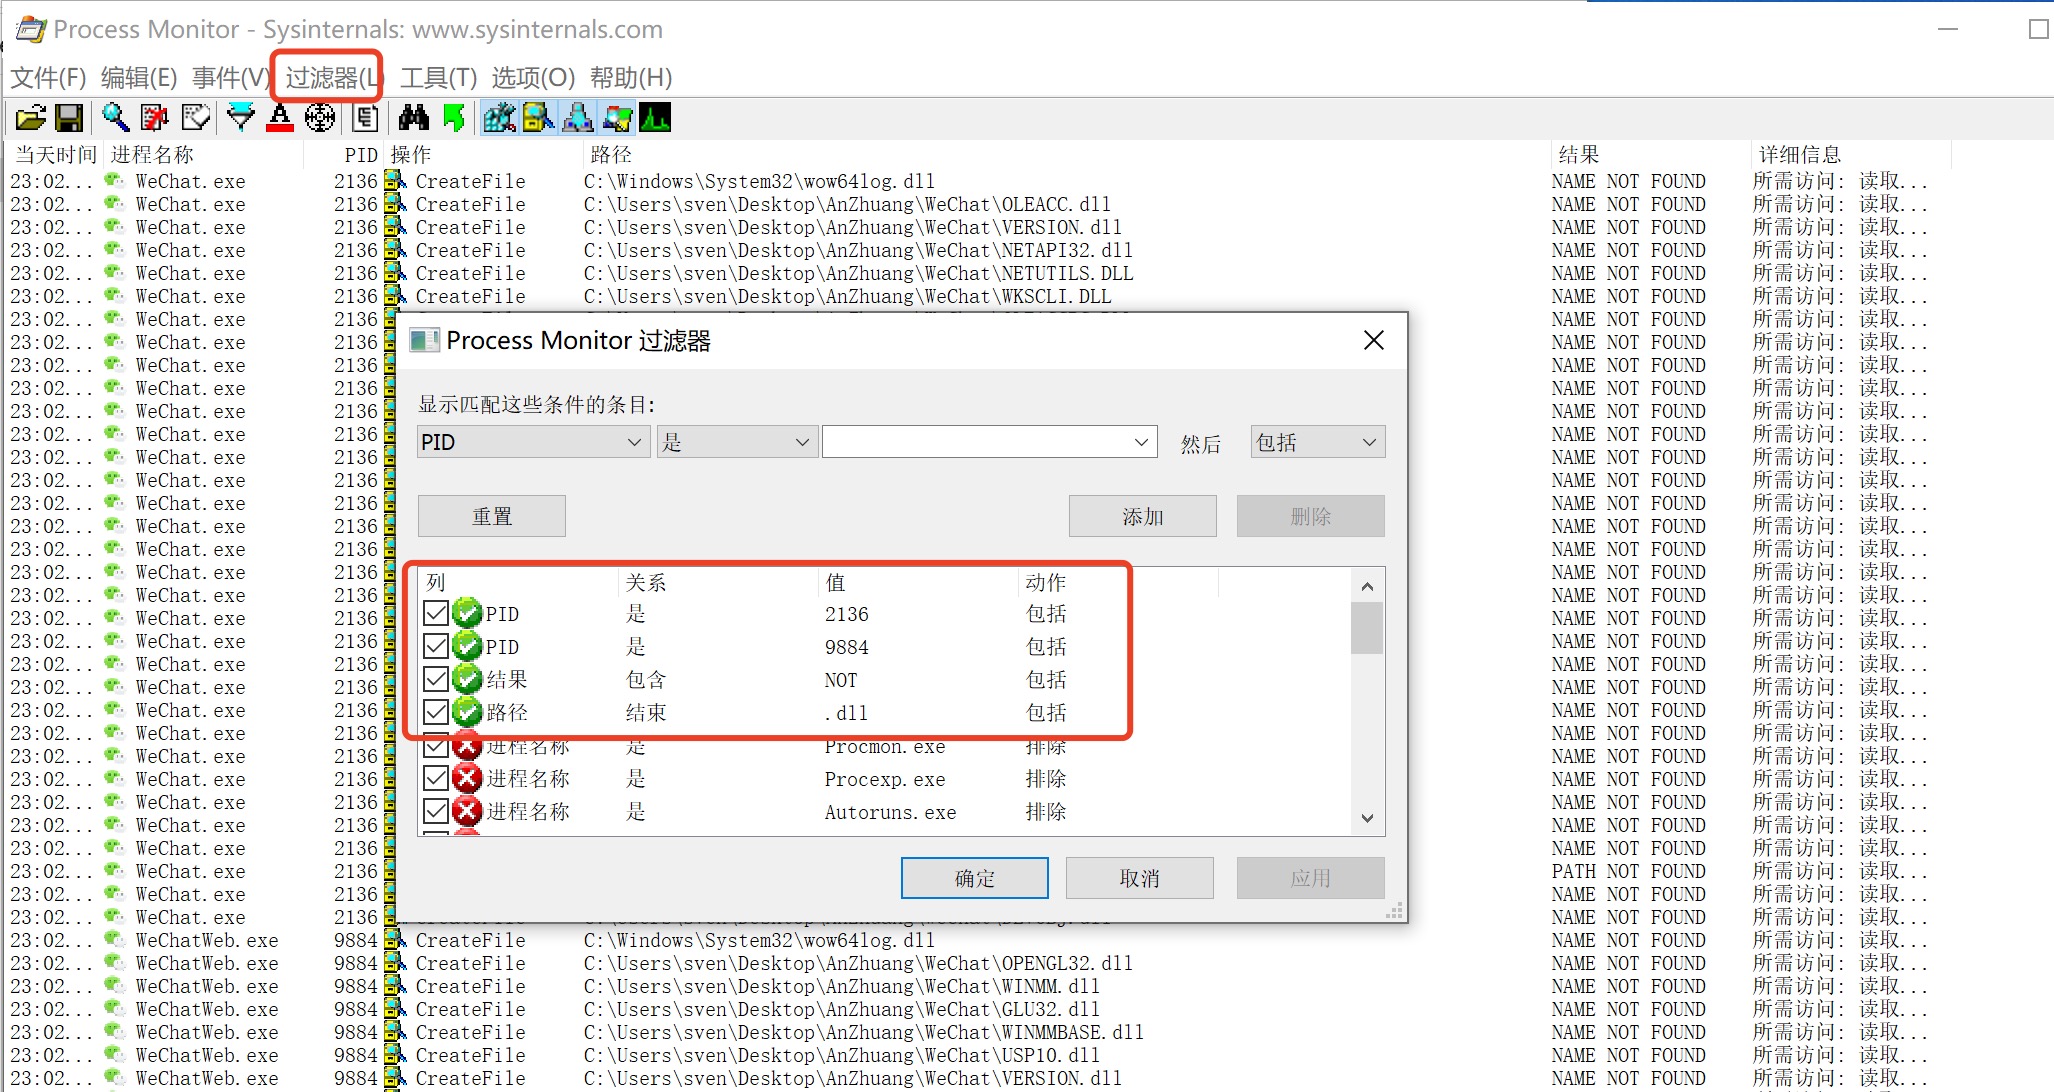Toggle the Capture magnifier toolbar icon
The image size is (2054, 1092).
pyautogui.click(x=116, y=118)
